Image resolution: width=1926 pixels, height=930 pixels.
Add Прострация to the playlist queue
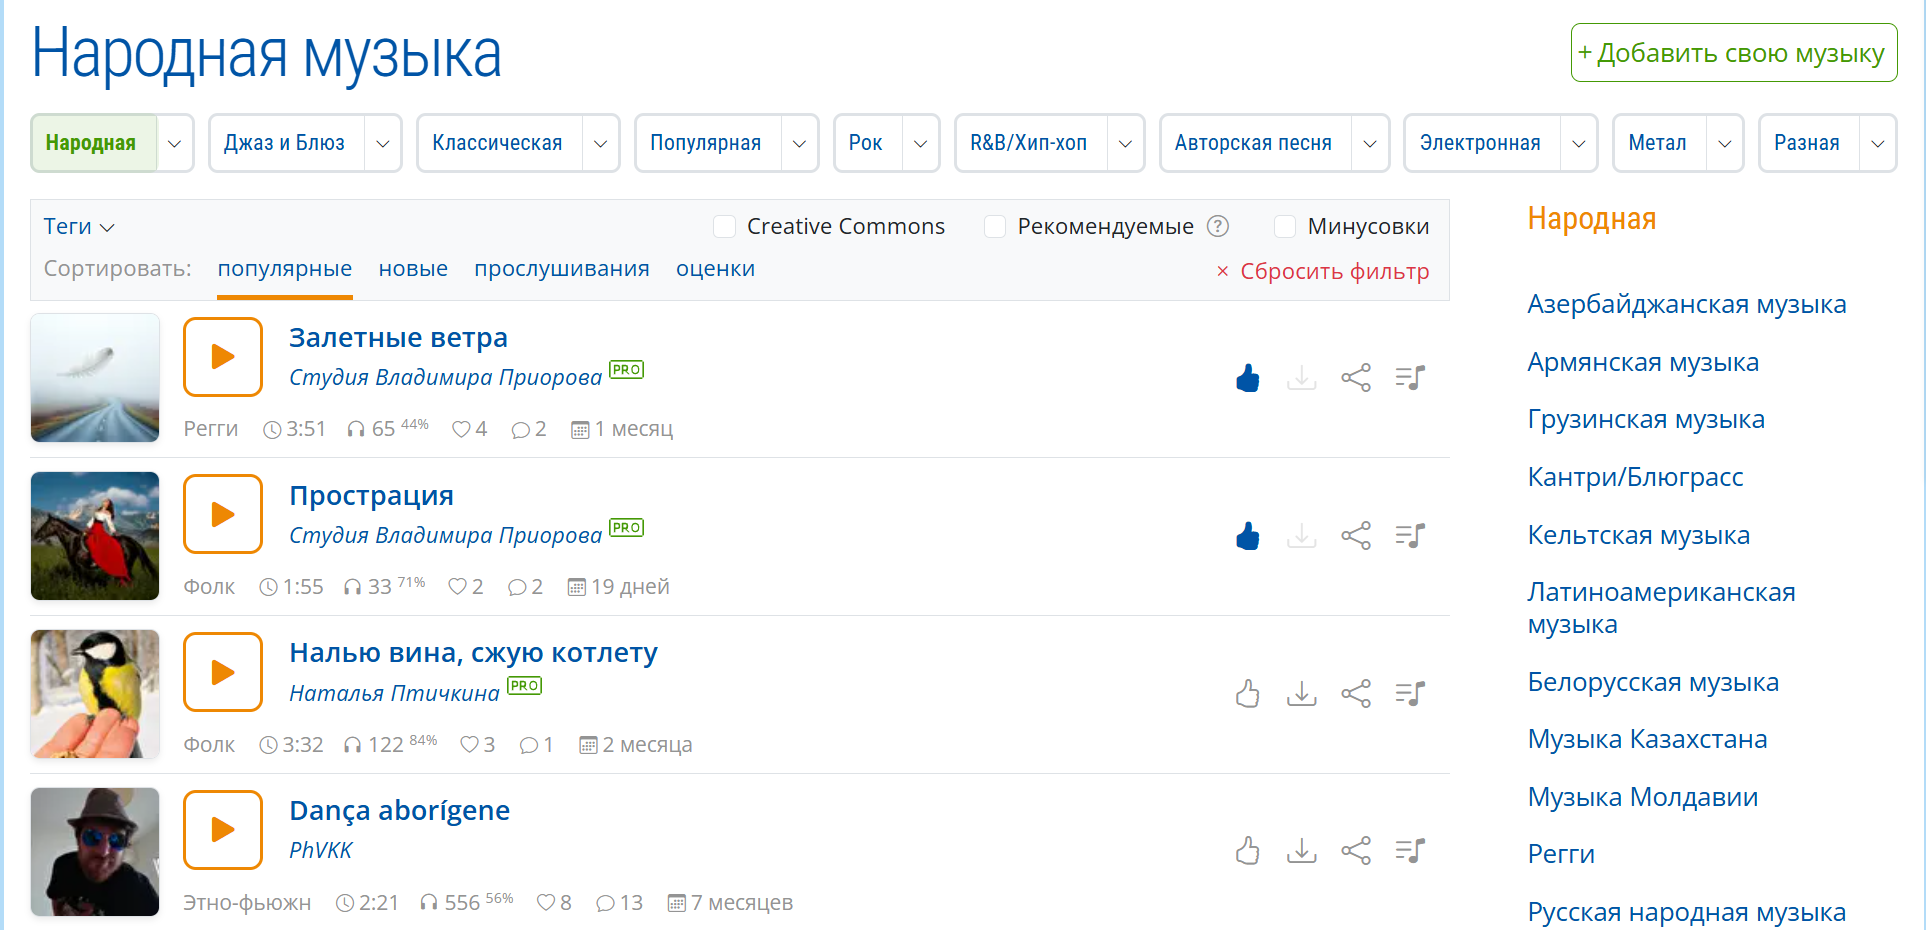1410,536
